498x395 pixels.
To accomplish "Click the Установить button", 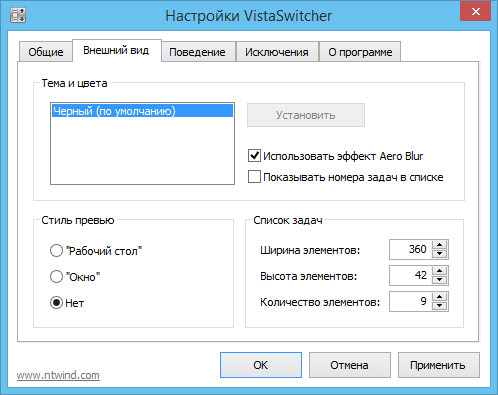I will [306, 115].
